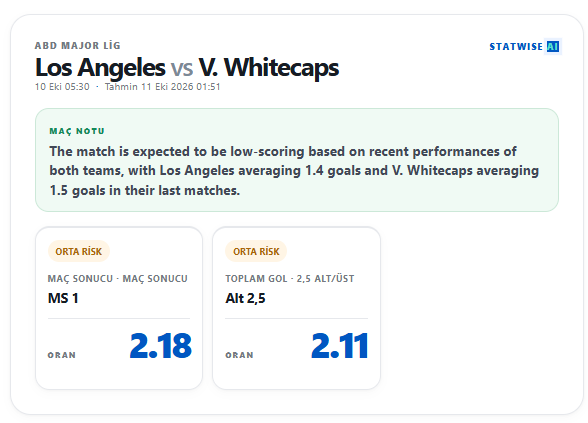
Task: Click the ABD MAJOR LİG league label
Action: pos(78,46)
